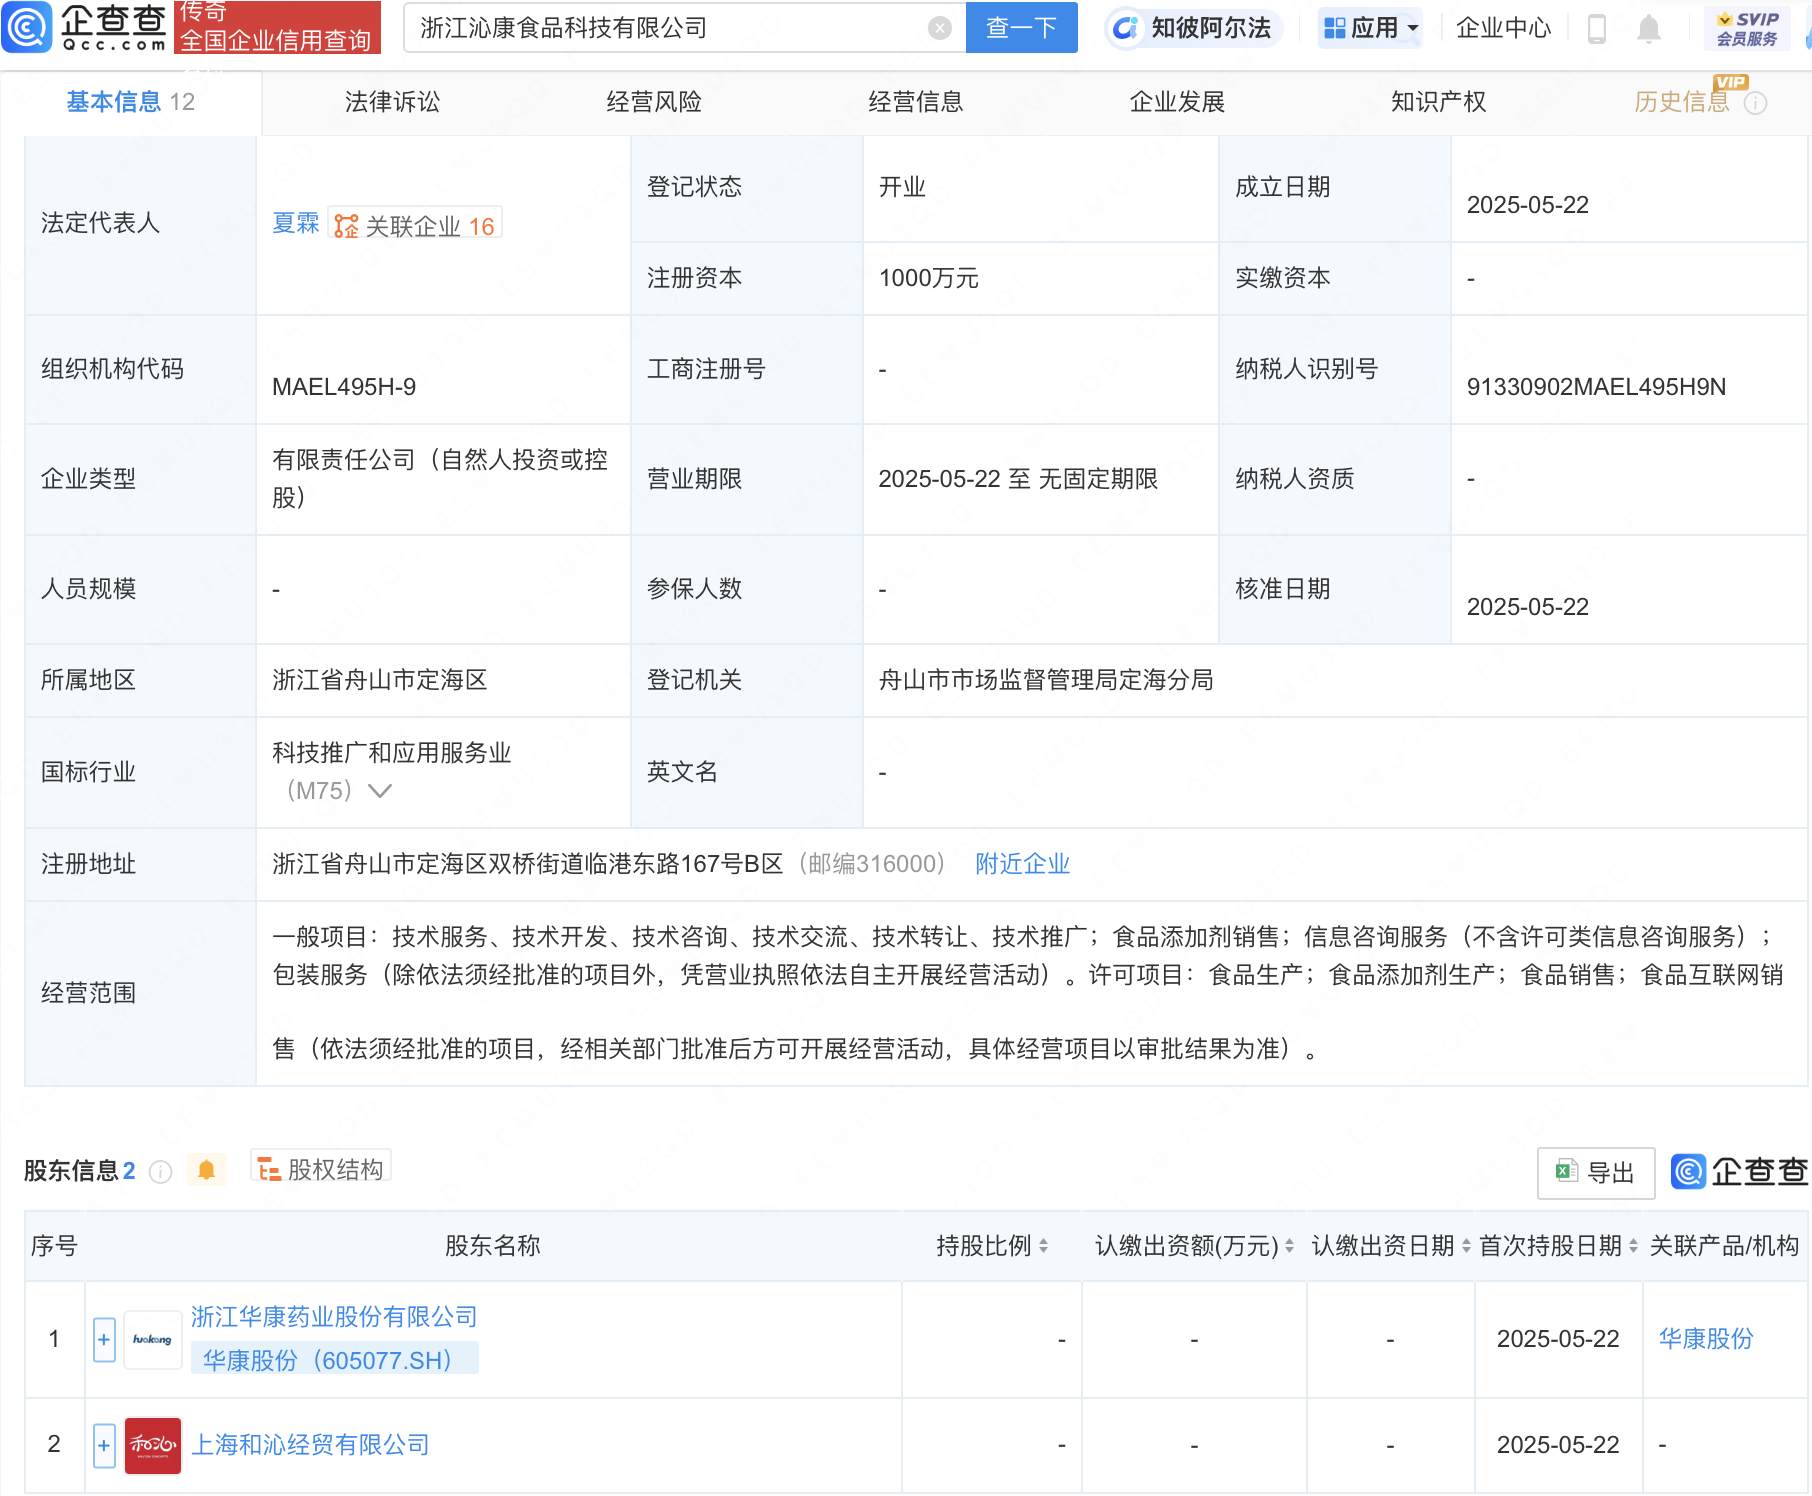Open 浙江华康药业 company logo thumbnail
The image size is (1812, 1496).
click(153, 1339)
